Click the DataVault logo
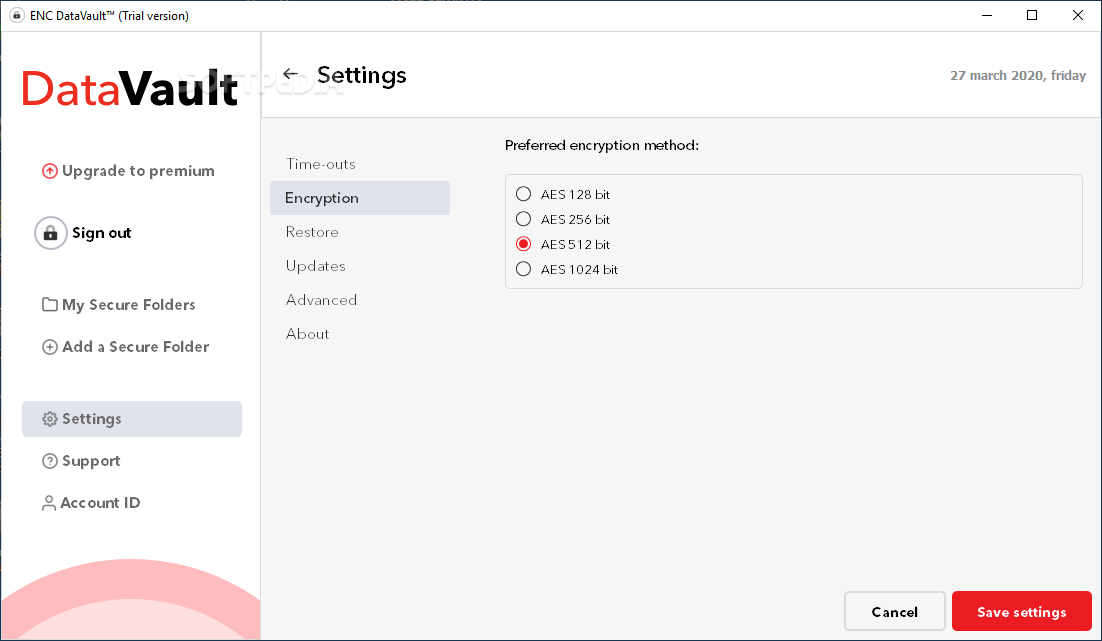1102x641 pixels. [130, 89]
